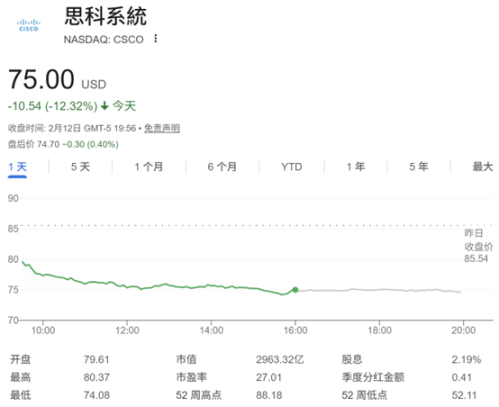Click the 昨日收盘价 85.54 label
This screenshot has height=407, width=499.
click(x=478, y=246)
